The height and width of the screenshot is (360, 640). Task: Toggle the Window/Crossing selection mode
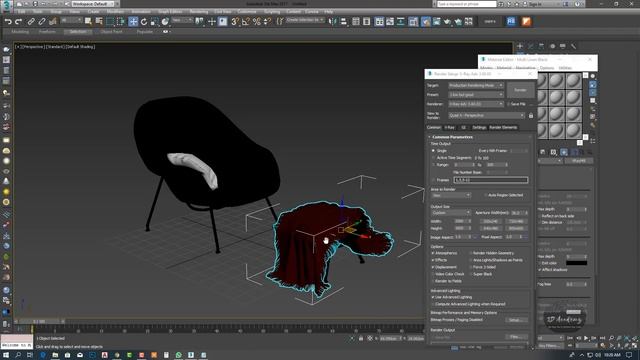(x=121, y=21)
